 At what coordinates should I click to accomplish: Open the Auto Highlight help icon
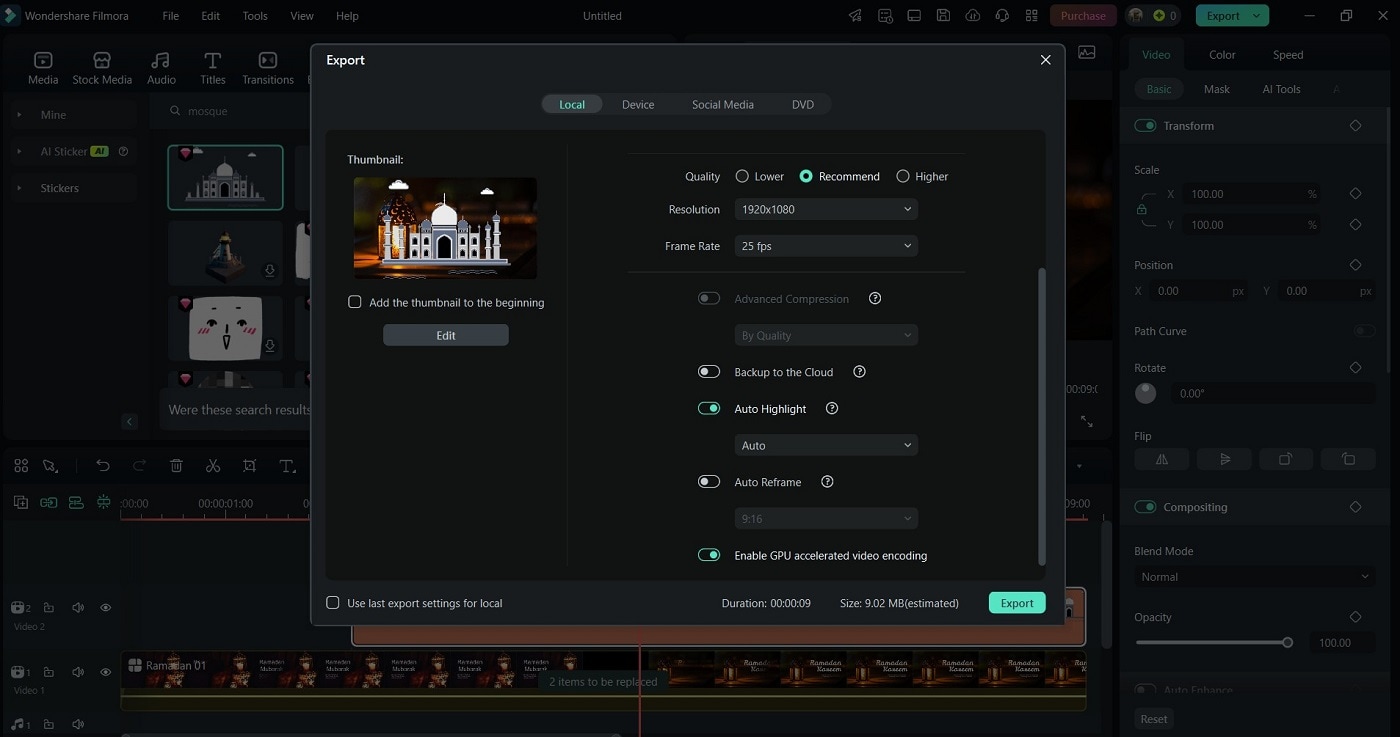(x=832, y=408)
